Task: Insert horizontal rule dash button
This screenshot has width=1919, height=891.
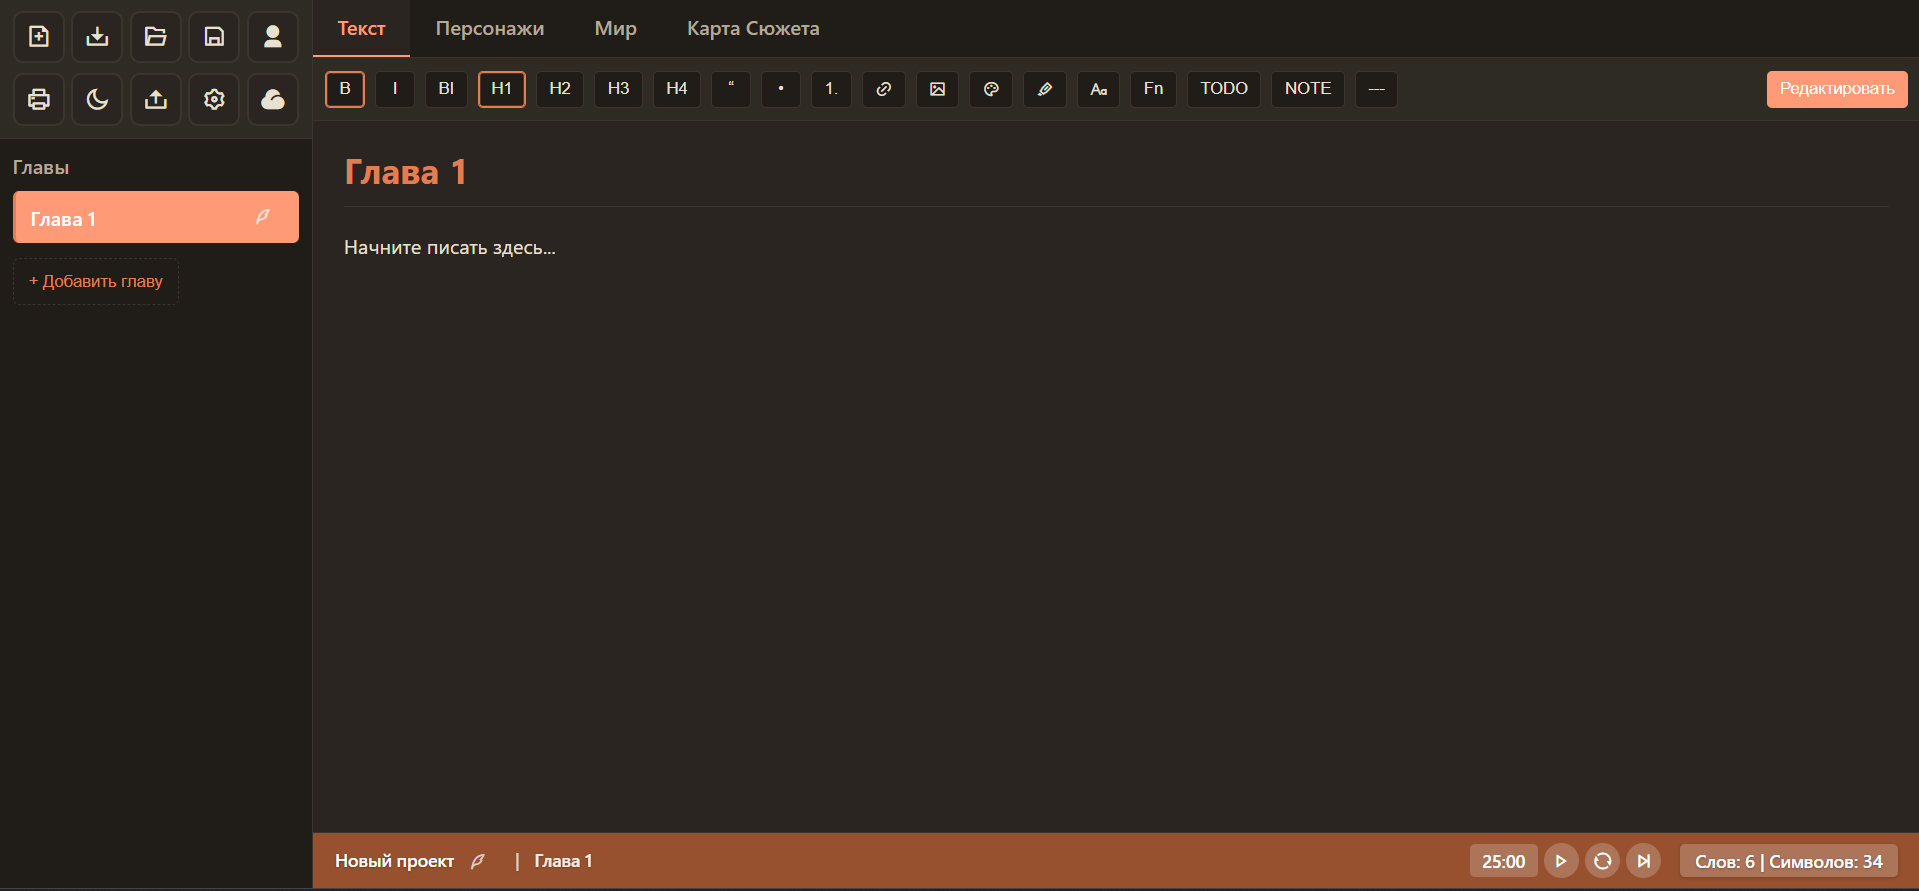Action: pos(1377,89)
